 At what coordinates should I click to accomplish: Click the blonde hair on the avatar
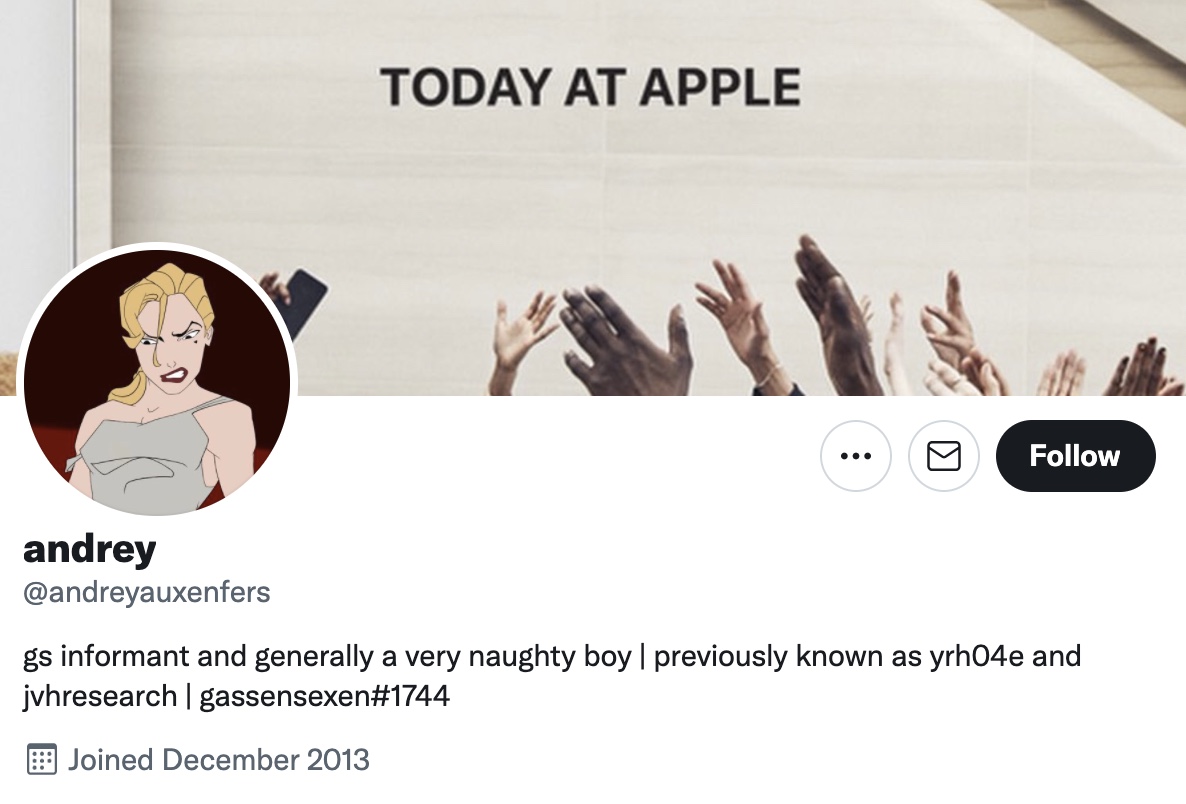163,303
